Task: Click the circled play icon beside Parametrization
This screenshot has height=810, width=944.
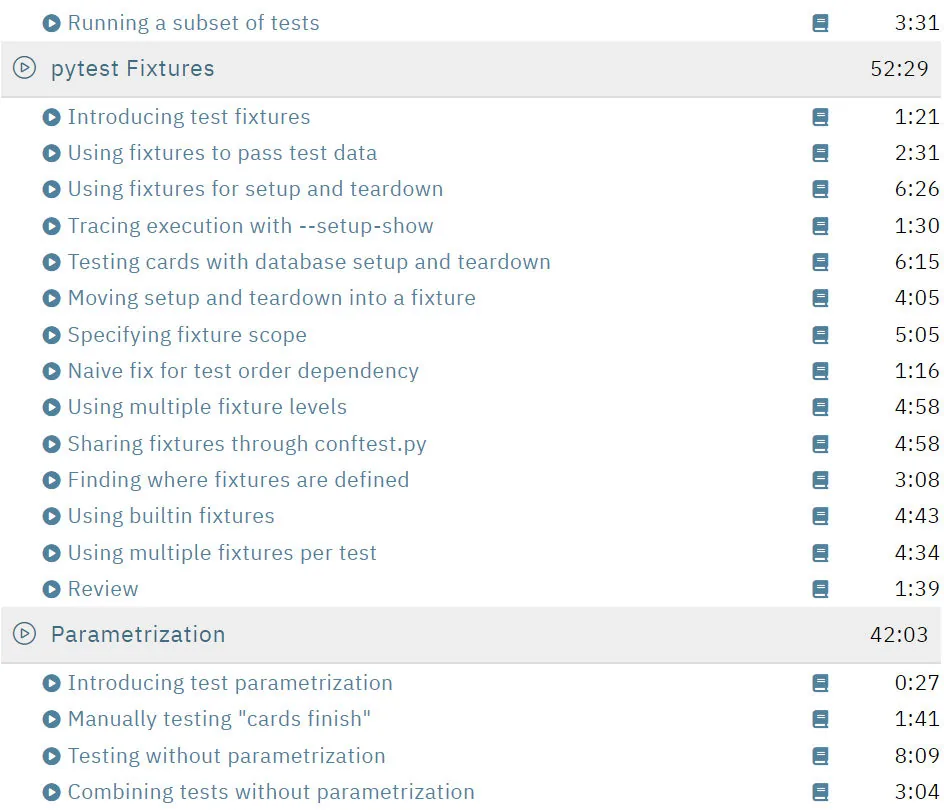Action: [x=25, y=634]
